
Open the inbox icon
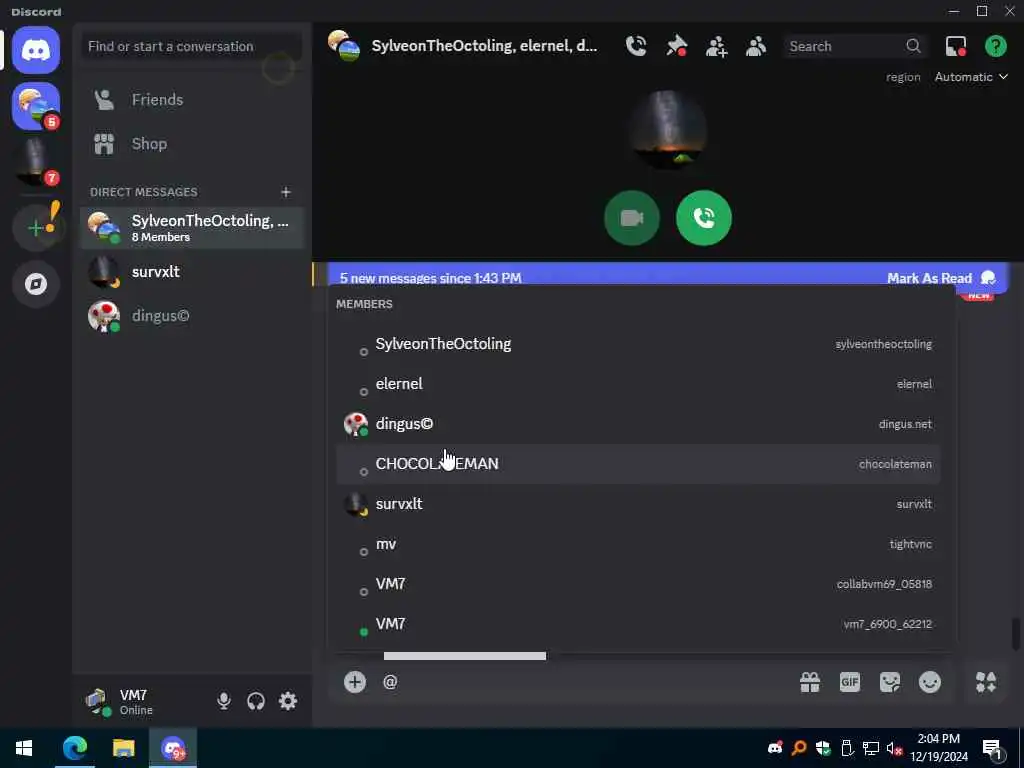[956, 46]
